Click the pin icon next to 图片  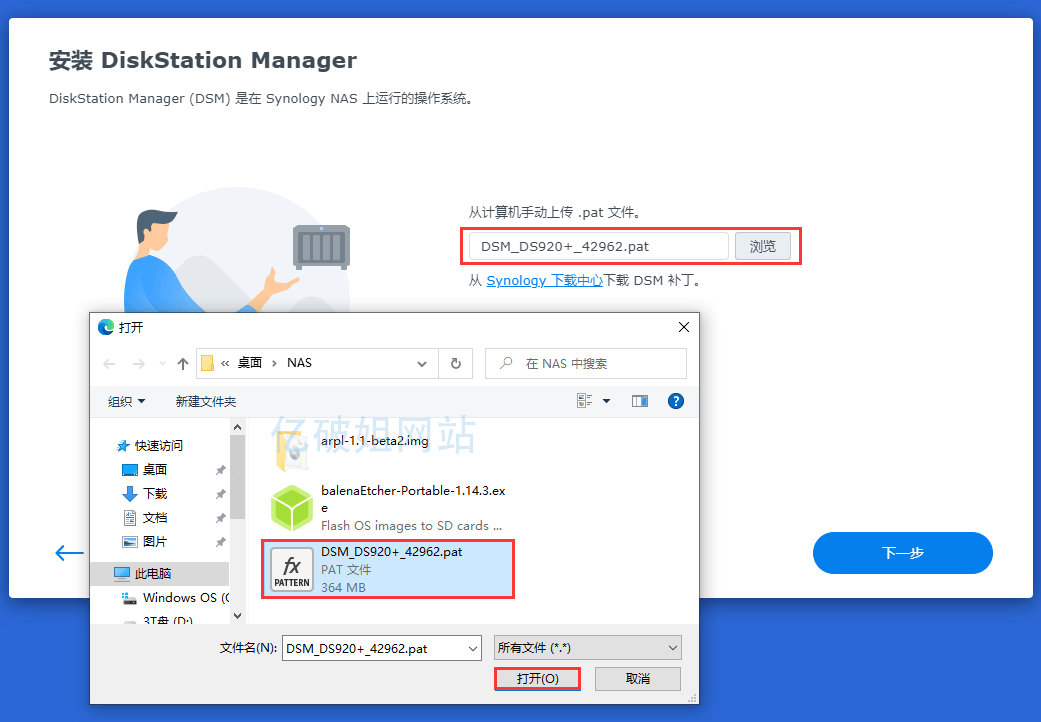click(x=220, y=542)
